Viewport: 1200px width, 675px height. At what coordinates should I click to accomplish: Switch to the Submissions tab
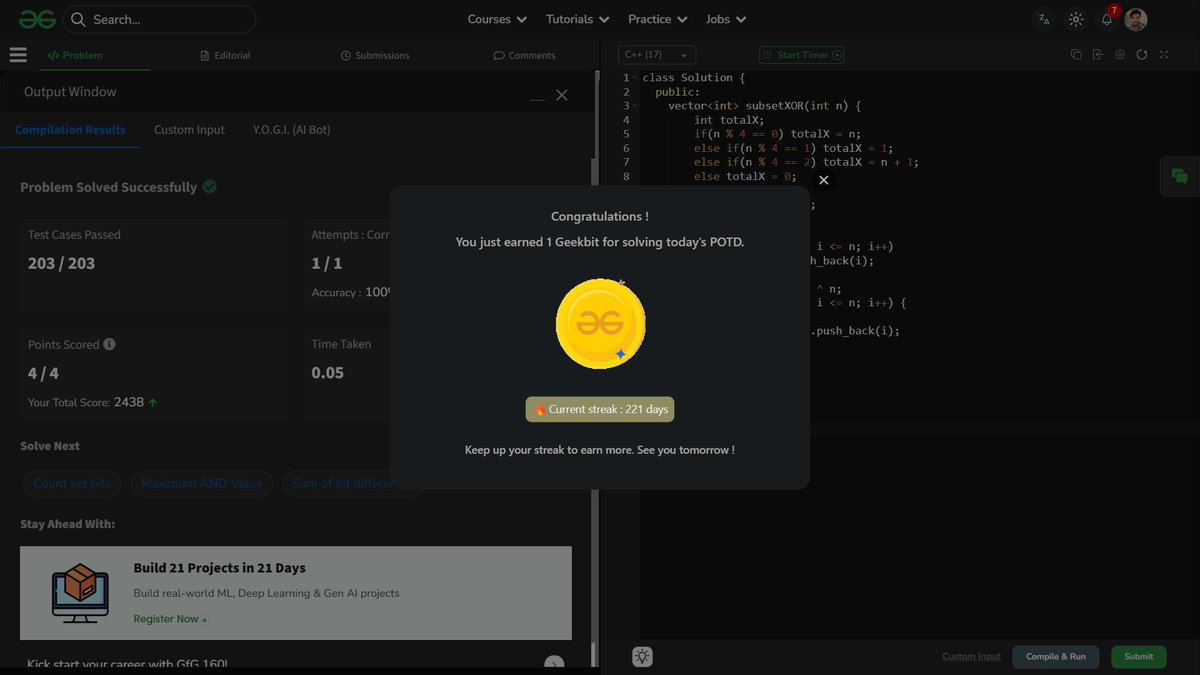click(x=375, y=55)
